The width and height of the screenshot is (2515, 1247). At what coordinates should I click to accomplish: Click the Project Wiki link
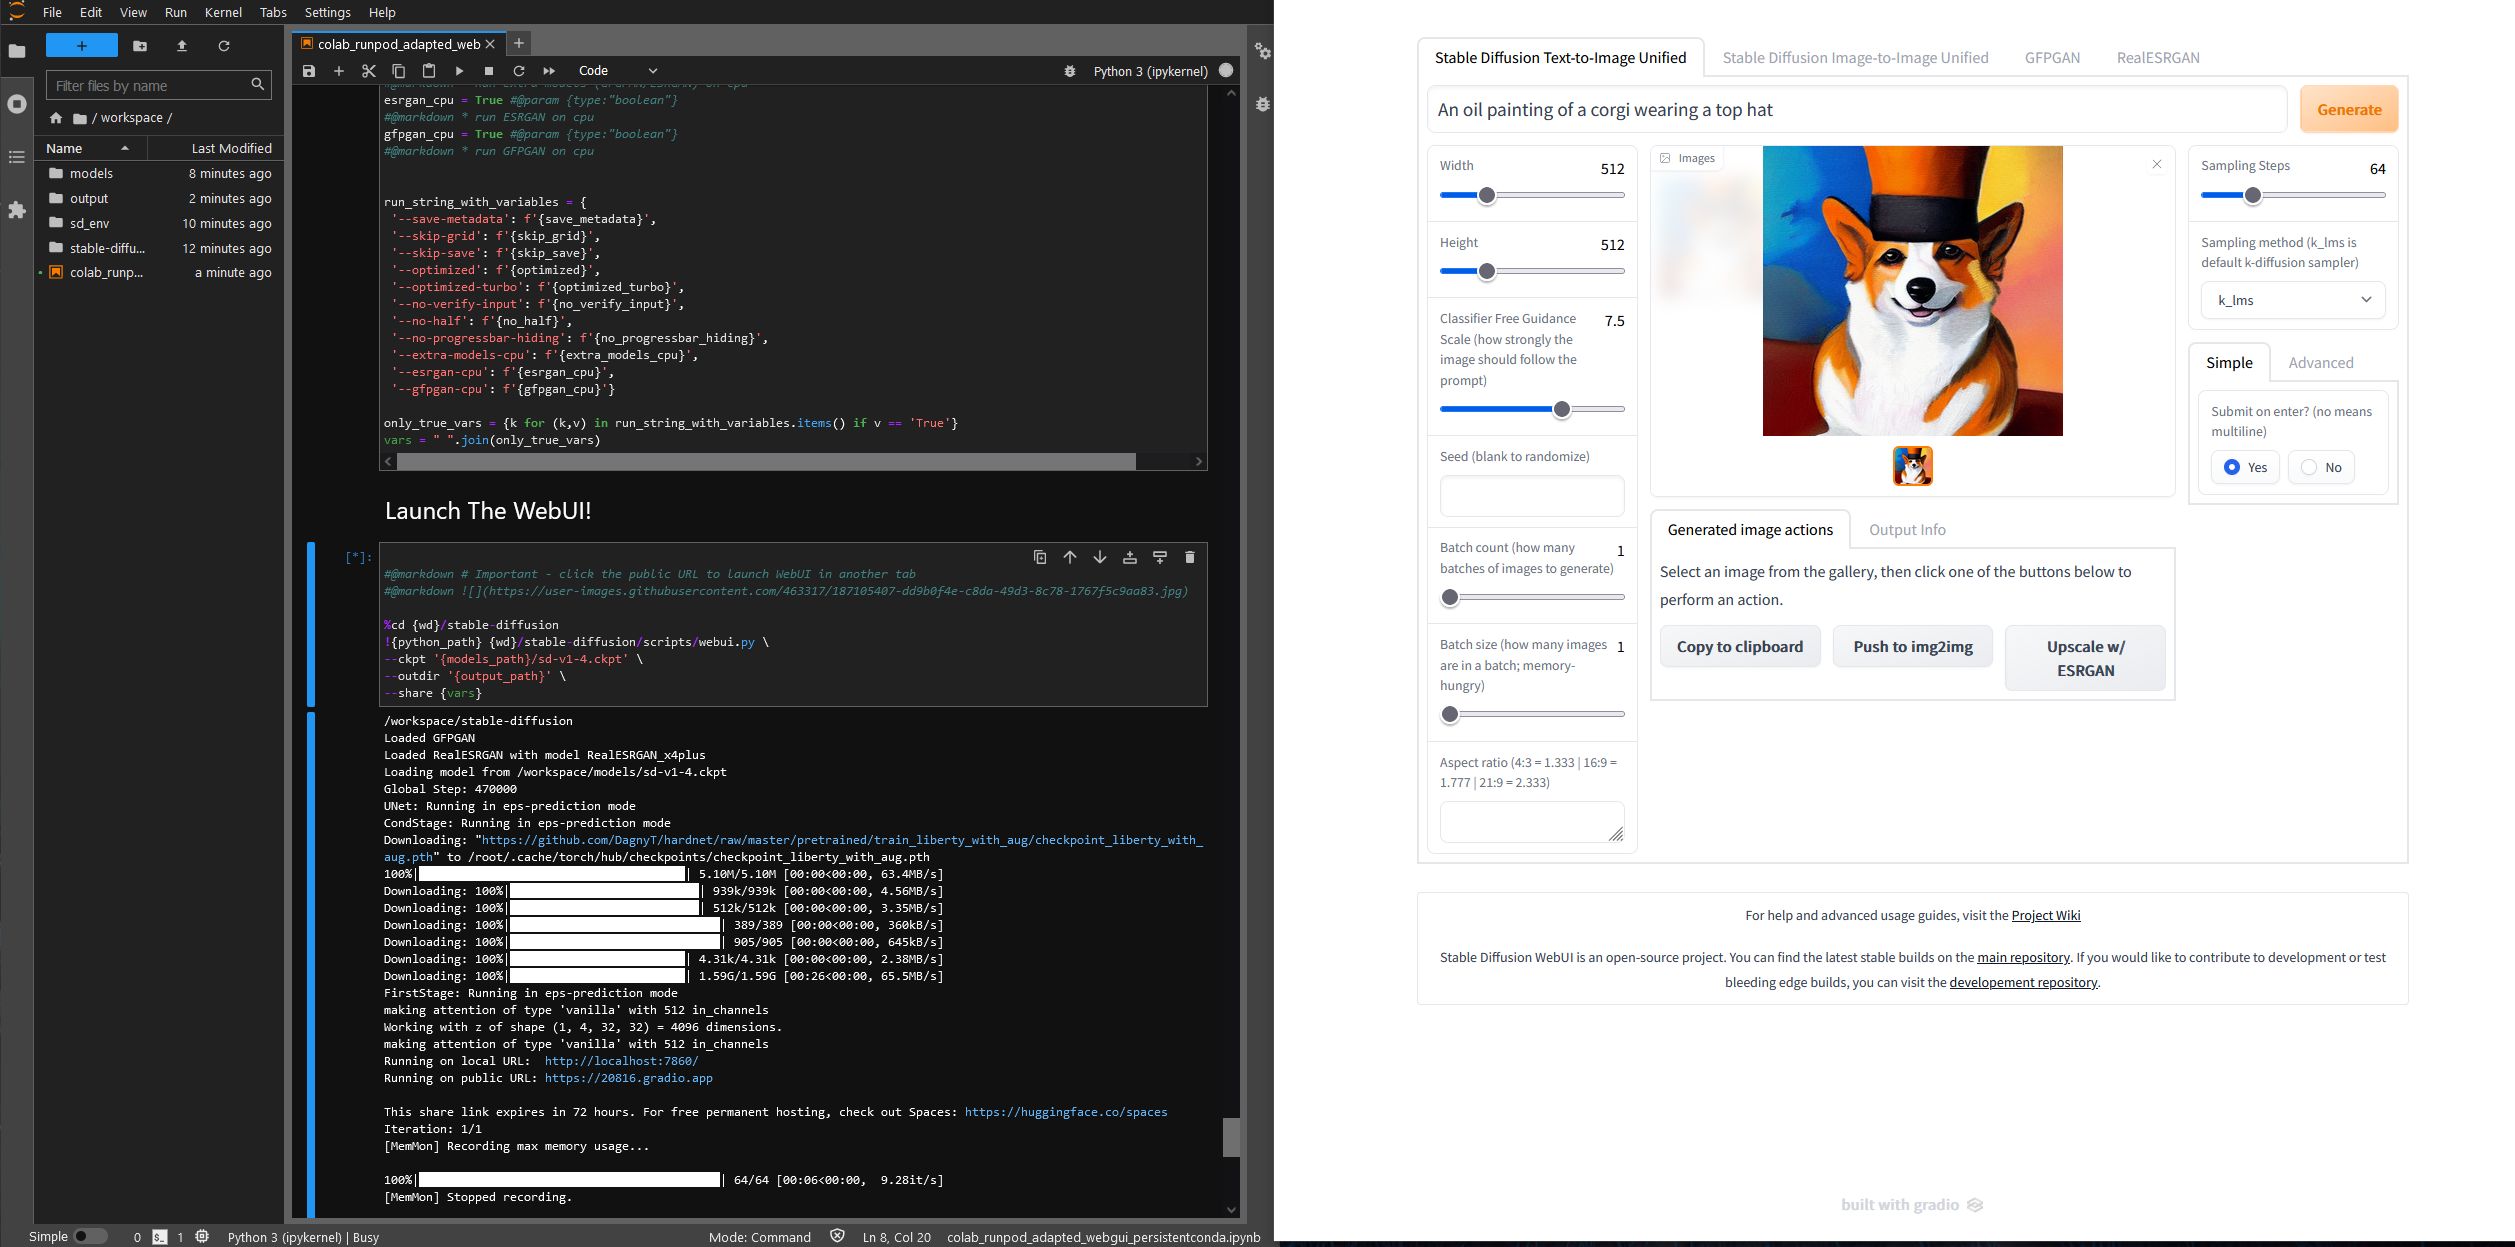click(2045, 915)
